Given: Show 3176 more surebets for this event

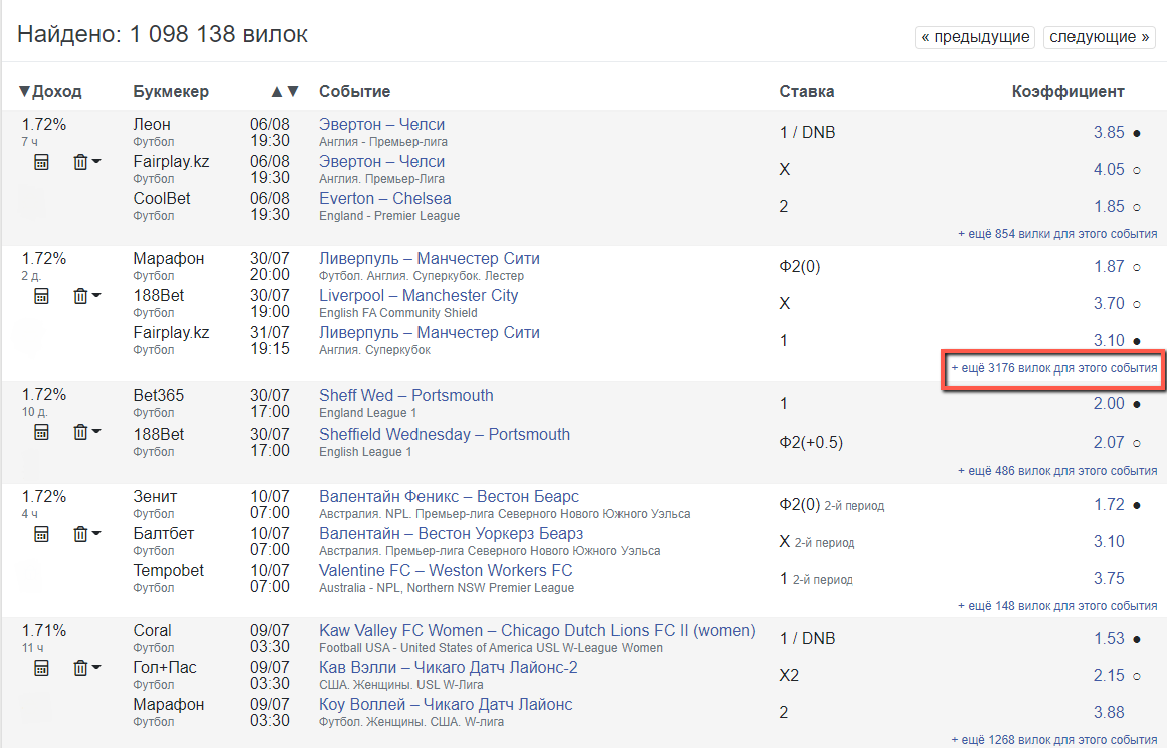Looking at the screenshot, I should point(1055,368).
